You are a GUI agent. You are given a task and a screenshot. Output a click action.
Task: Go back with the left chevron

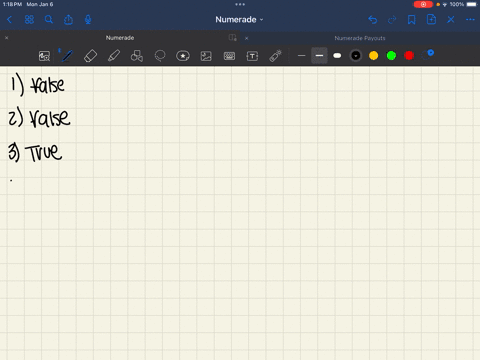[9, 20]
